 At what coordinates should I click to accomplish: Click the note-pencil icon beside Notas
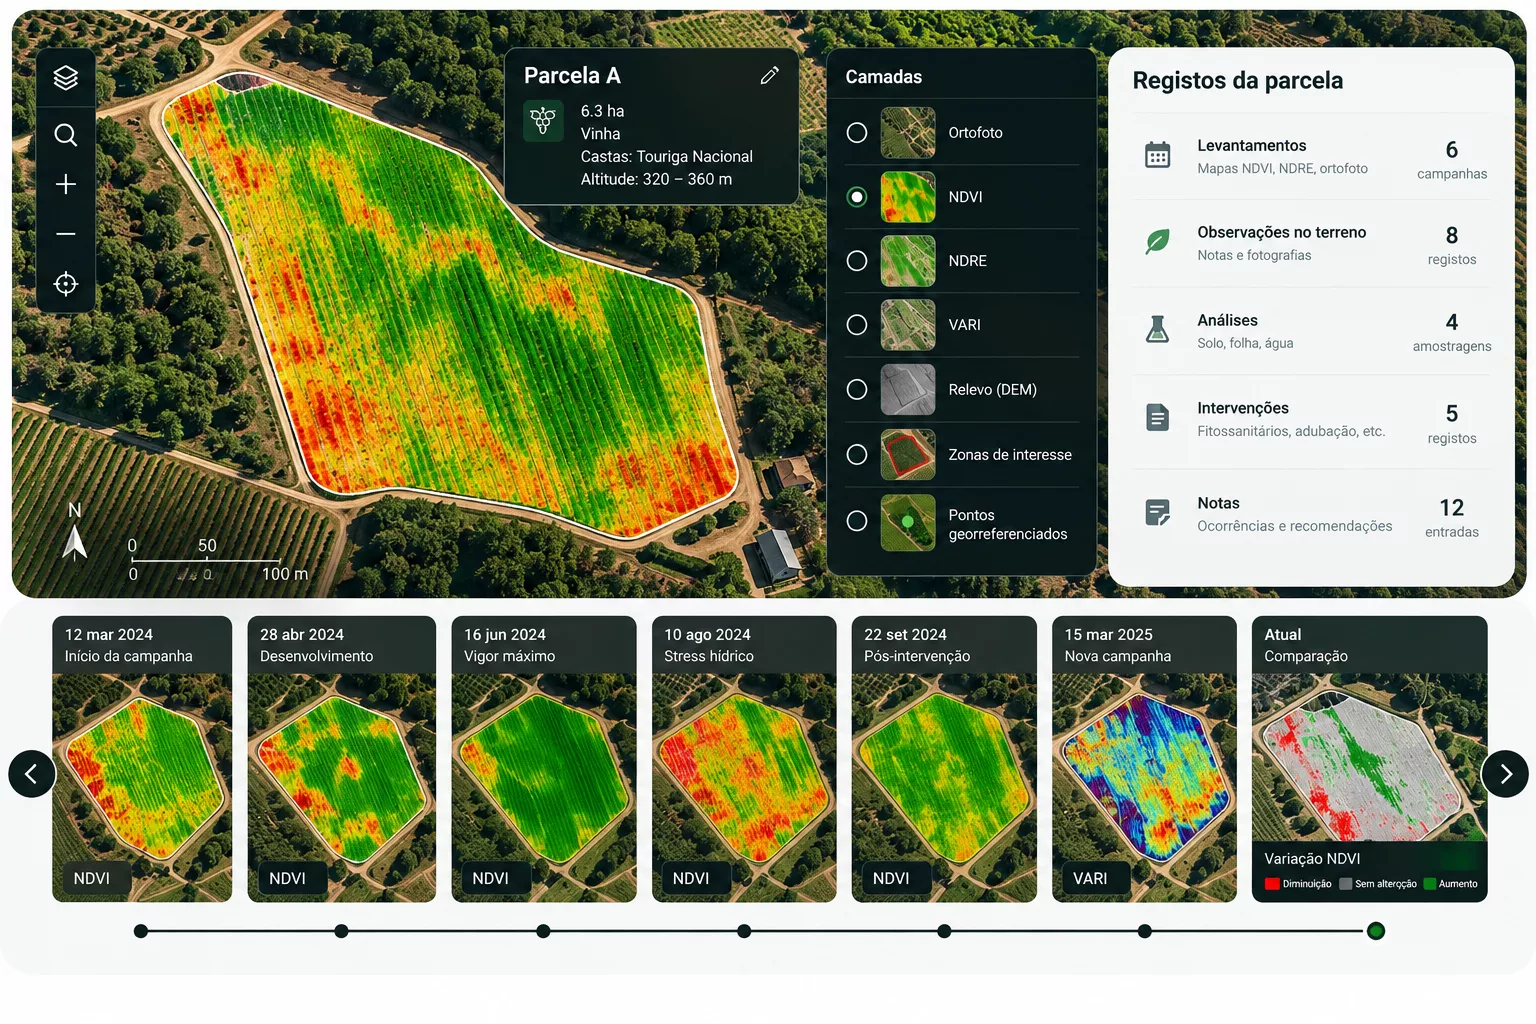pos(1157,513)
